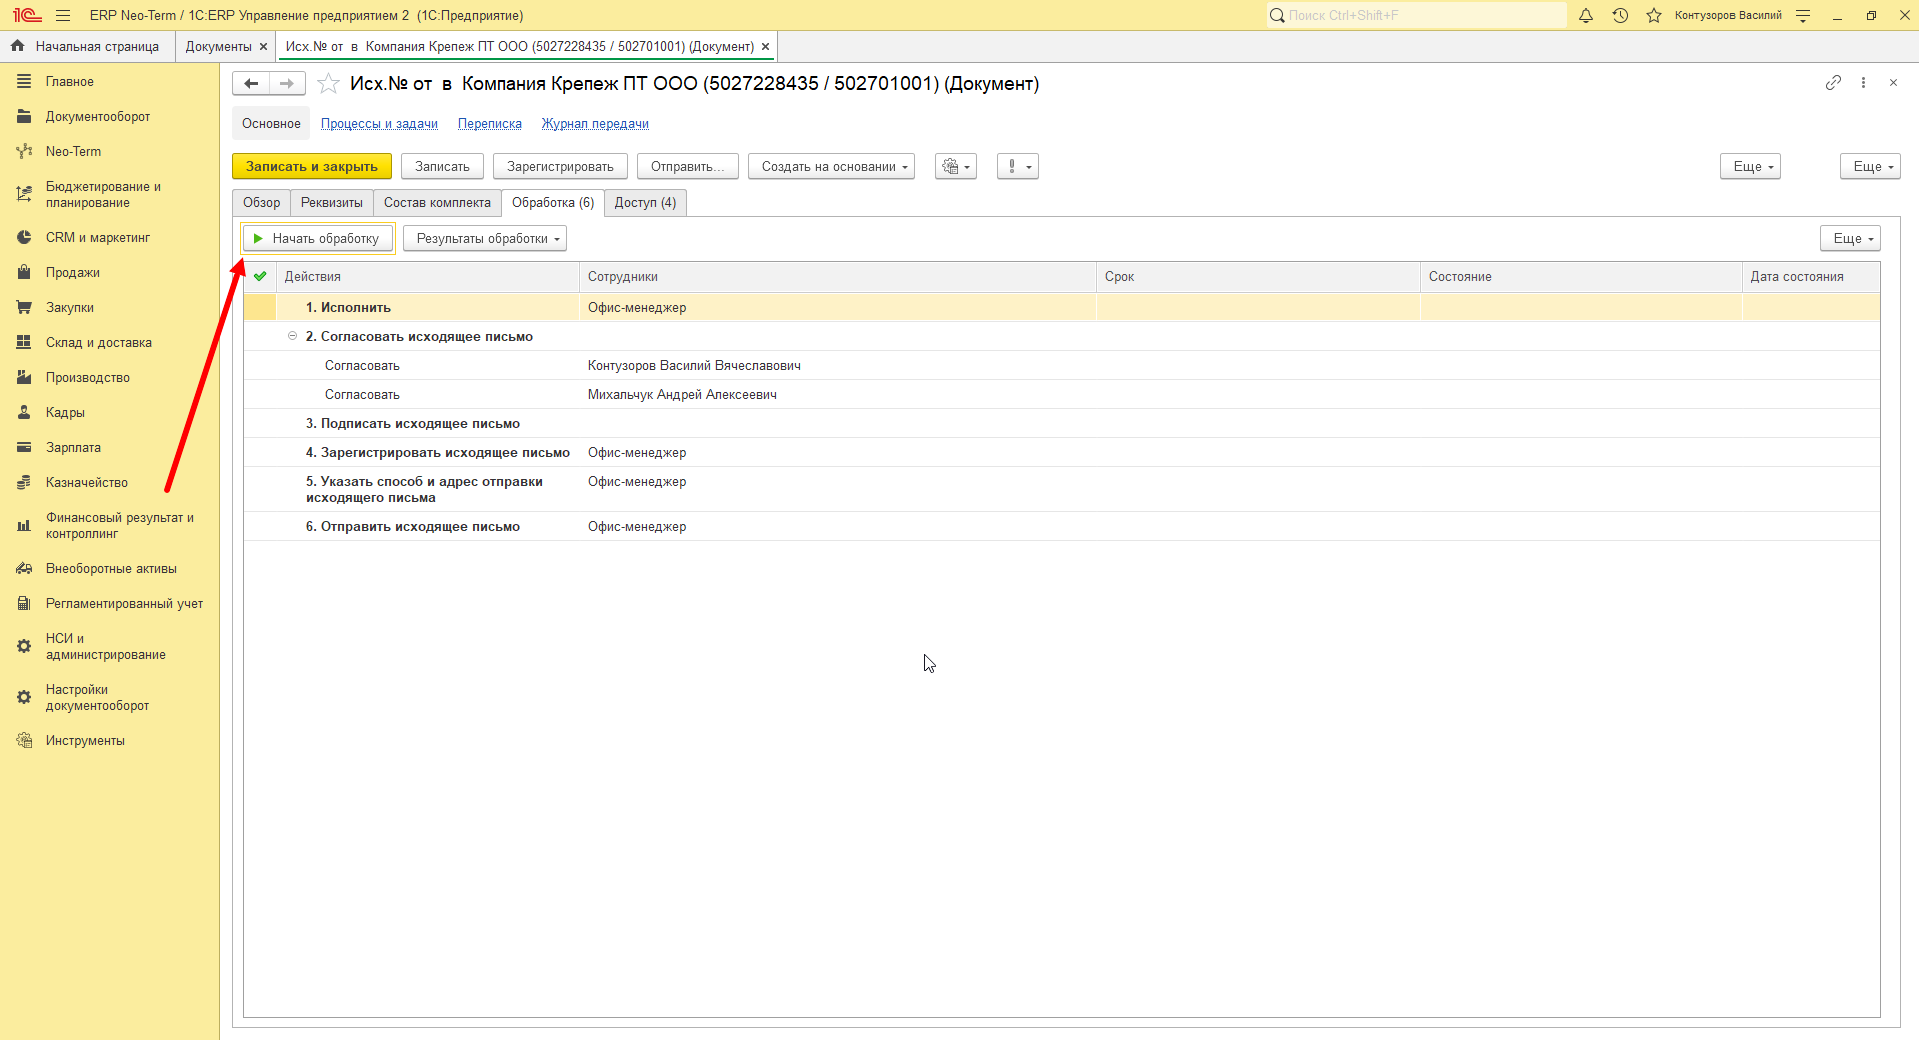Screen dimensions: 1919x1040
Task: Switch to Доступ (4) tab
Action: click(x=645, y=203)
